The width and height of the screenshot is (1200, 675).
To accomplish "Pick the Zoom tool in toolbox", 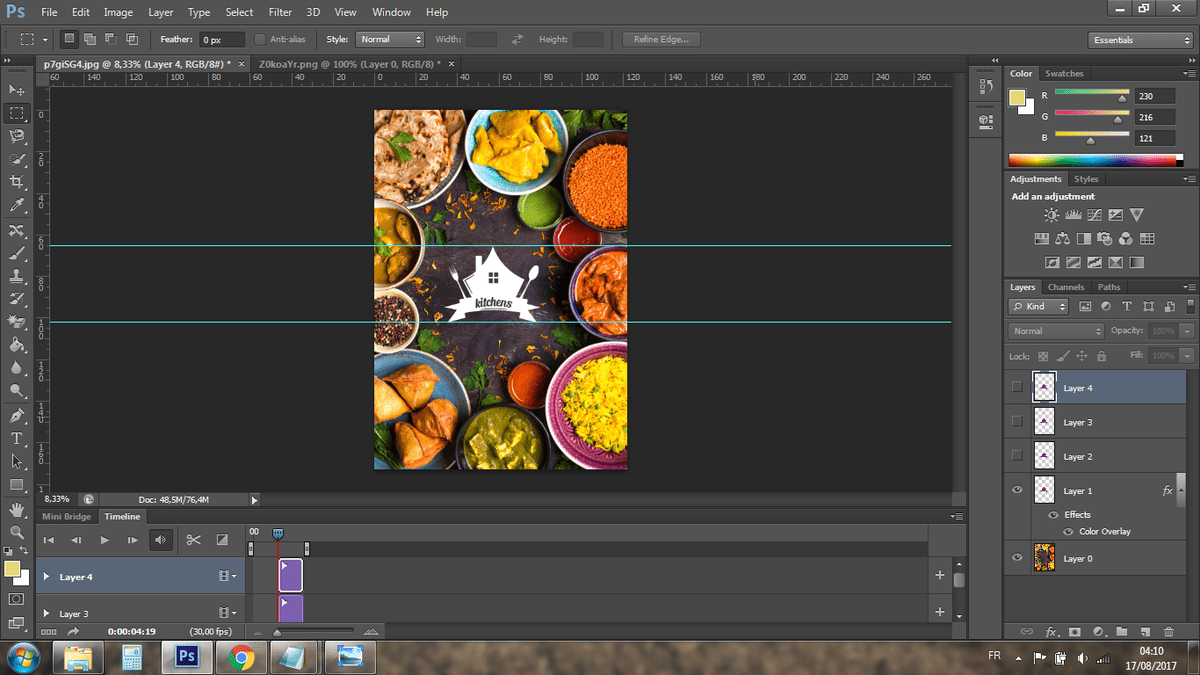I will (17, 532).
